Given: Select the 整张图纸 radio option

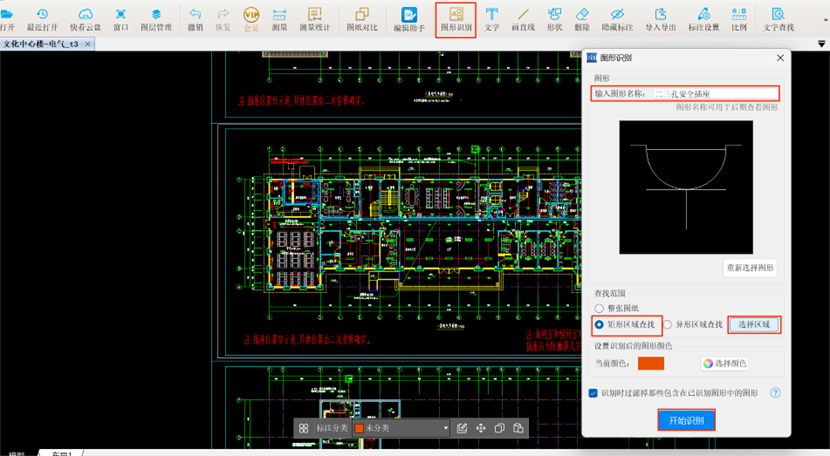Looking at the screenshot, I should (600, 309).
